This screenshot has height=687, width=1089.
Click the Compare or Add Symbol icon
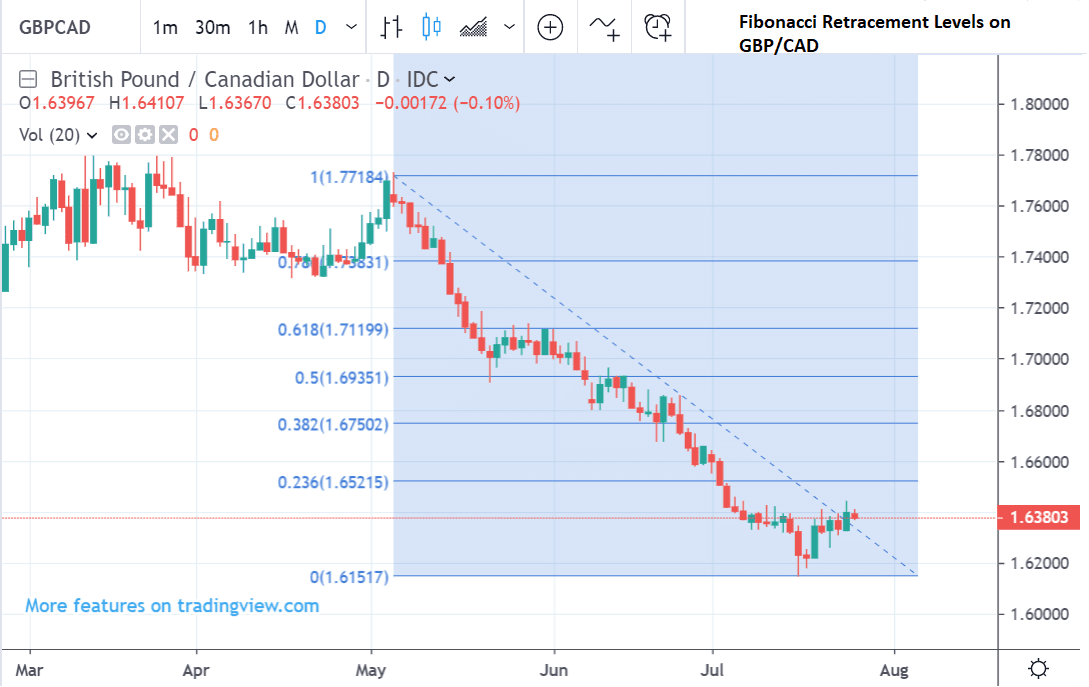coord(550,27)
